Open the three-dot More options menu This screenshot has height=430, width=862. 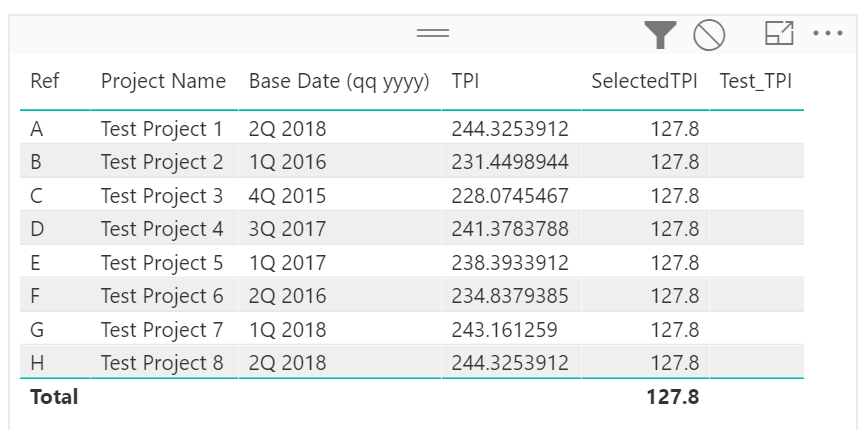[828, 34]
